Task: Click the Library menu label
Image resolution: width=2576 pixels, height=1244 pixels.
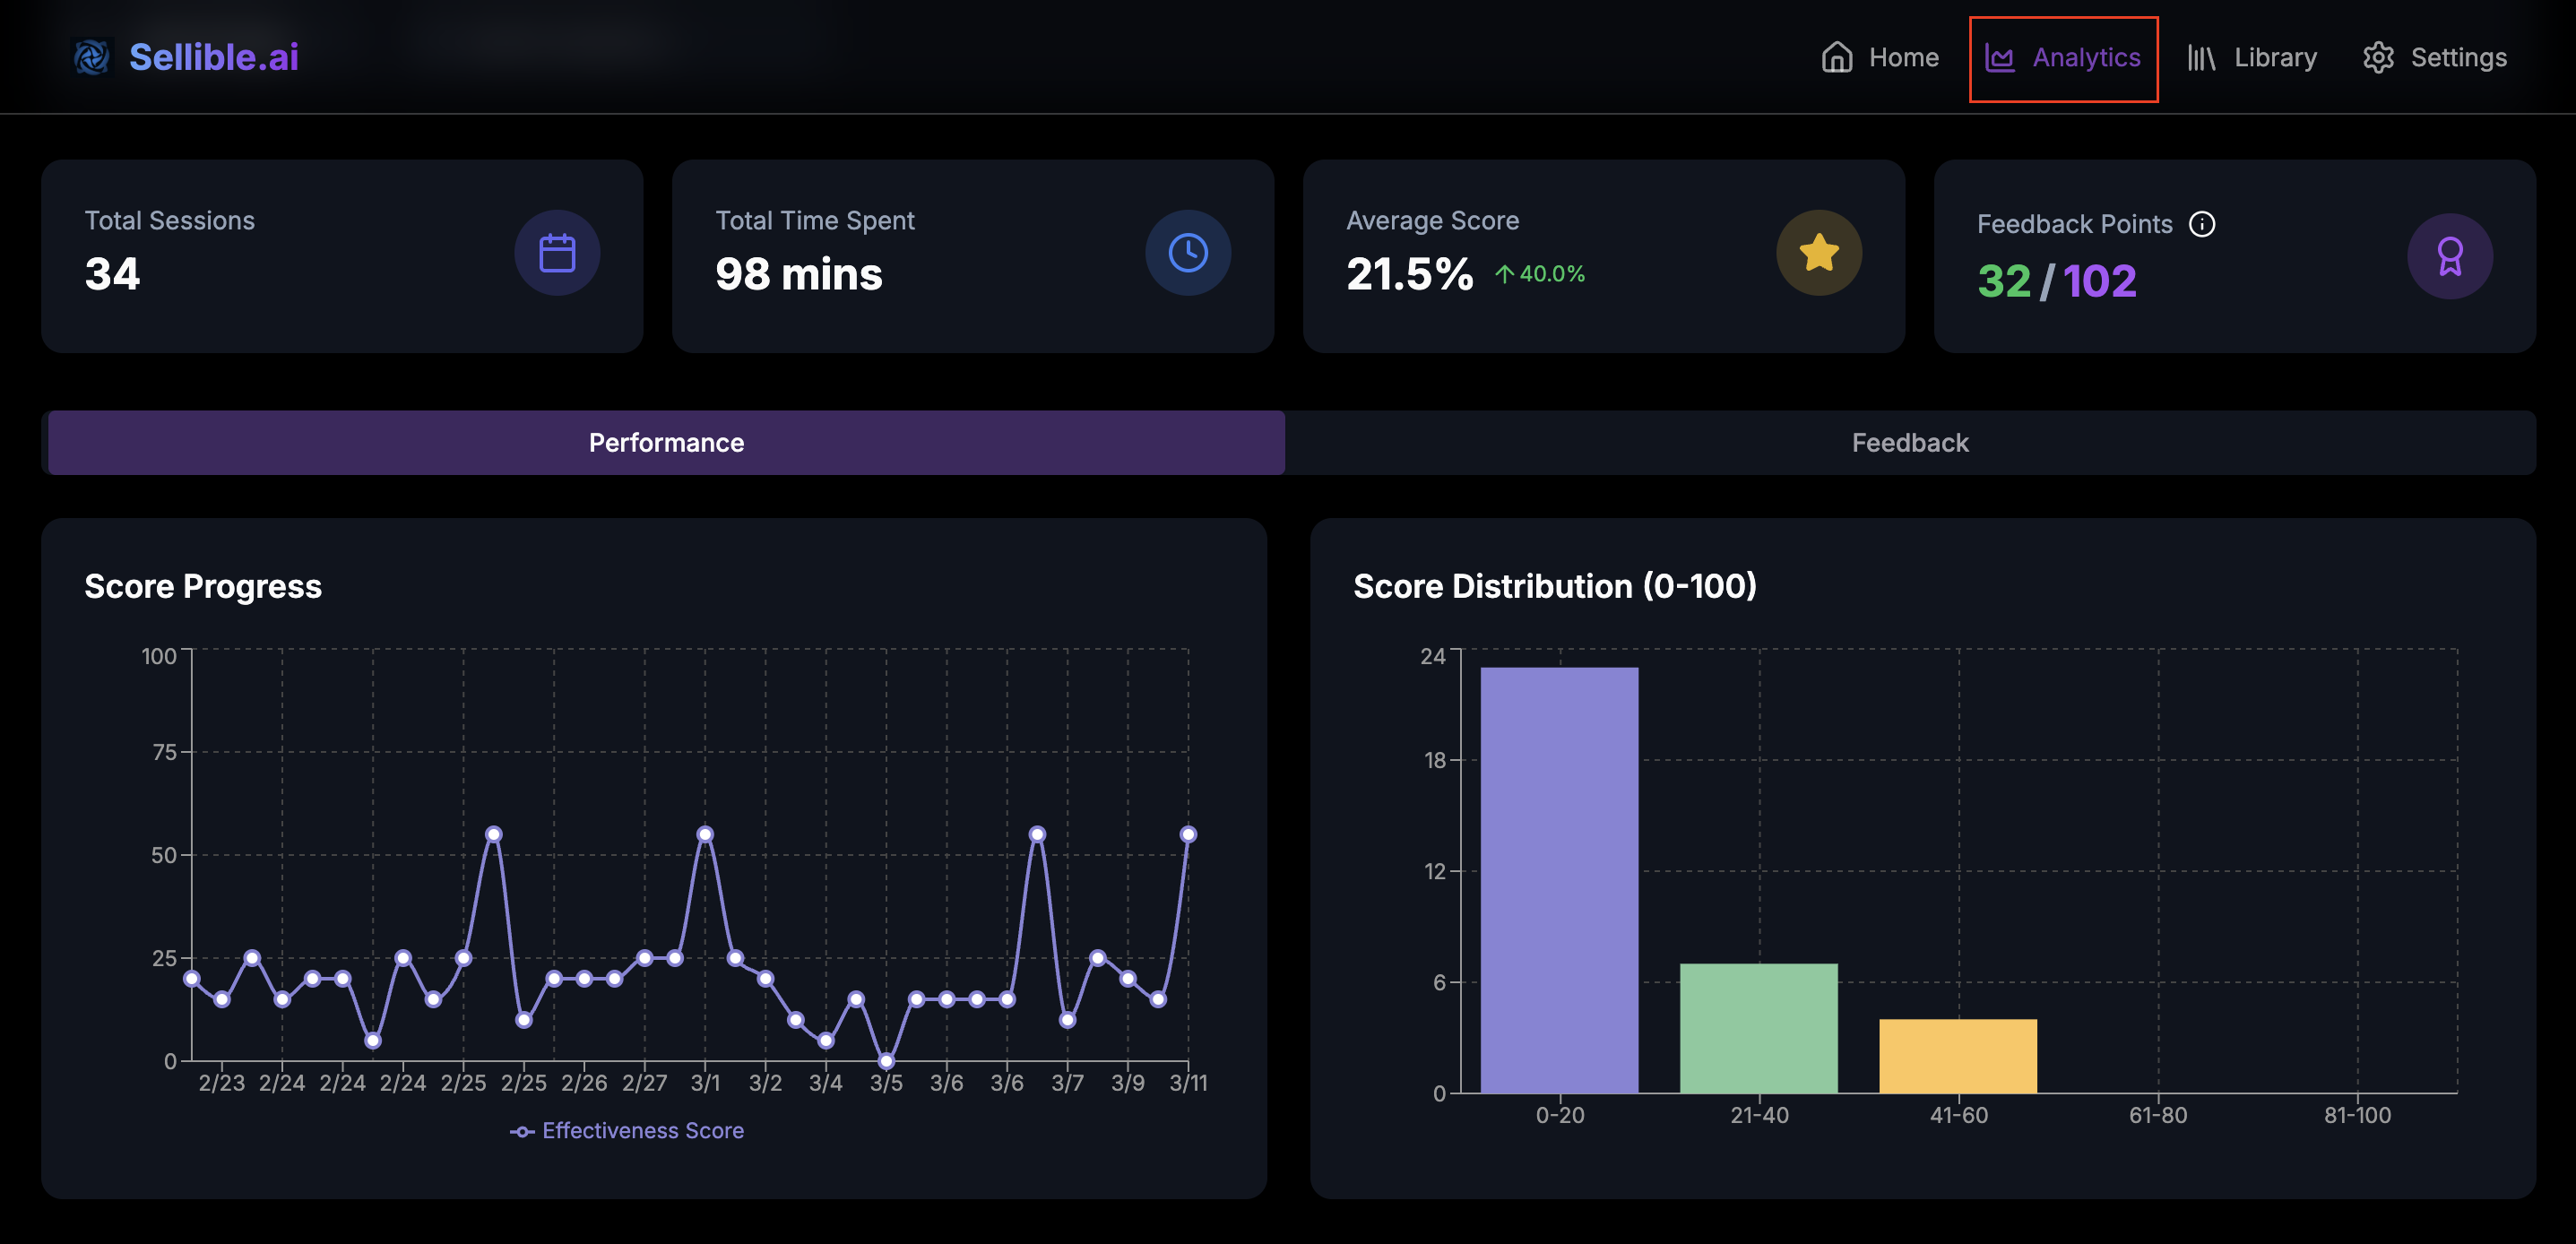Action: click(2274, 57)
